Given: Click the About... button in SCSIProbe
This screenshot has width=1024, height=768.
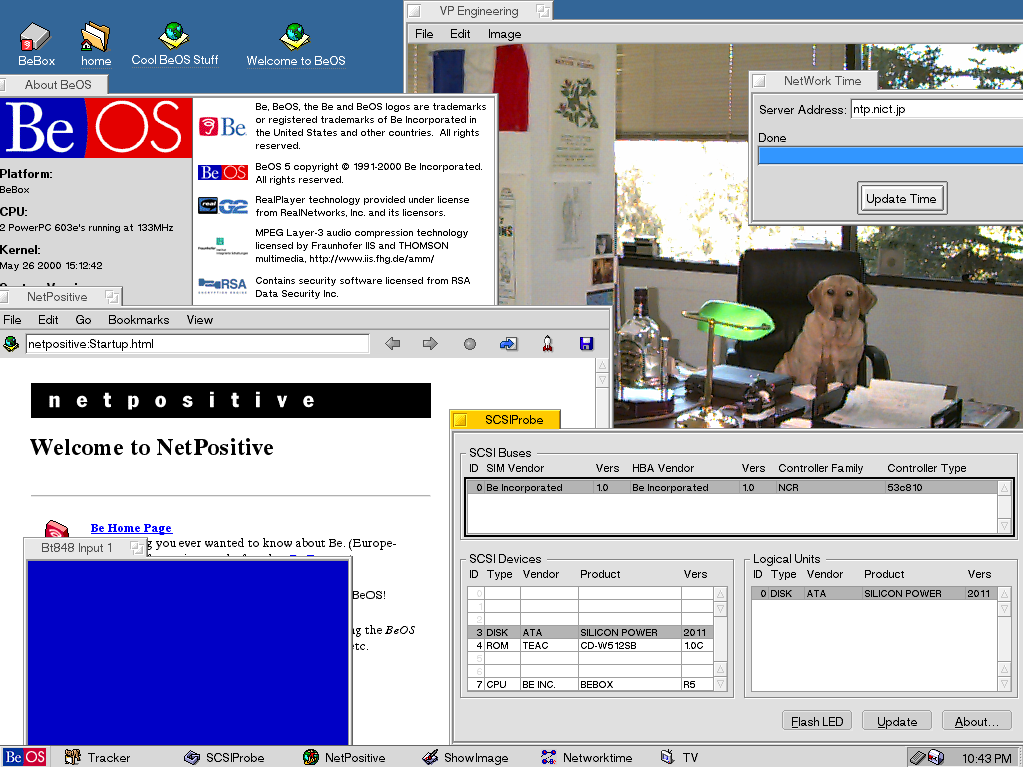Looking at the screenshot, I should click(976, 722).
